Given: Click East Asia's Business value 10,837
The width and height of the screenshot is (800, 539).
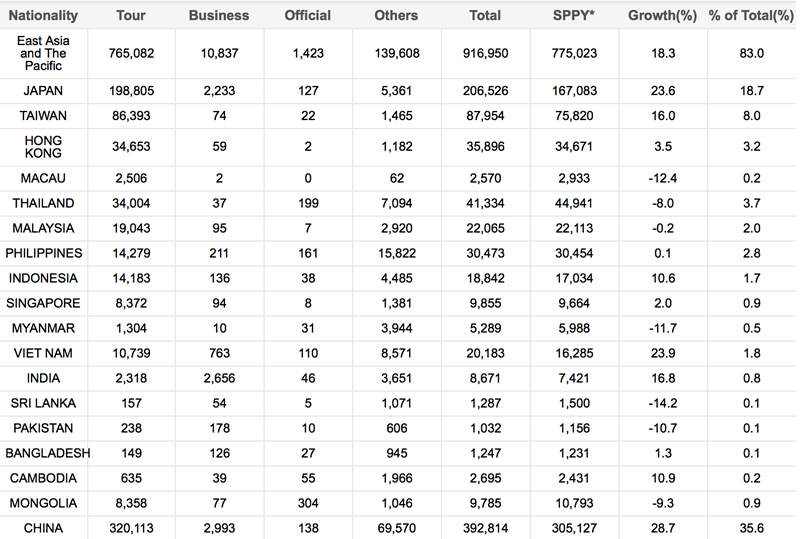Looking at the screenshot, I should point(219,53).
